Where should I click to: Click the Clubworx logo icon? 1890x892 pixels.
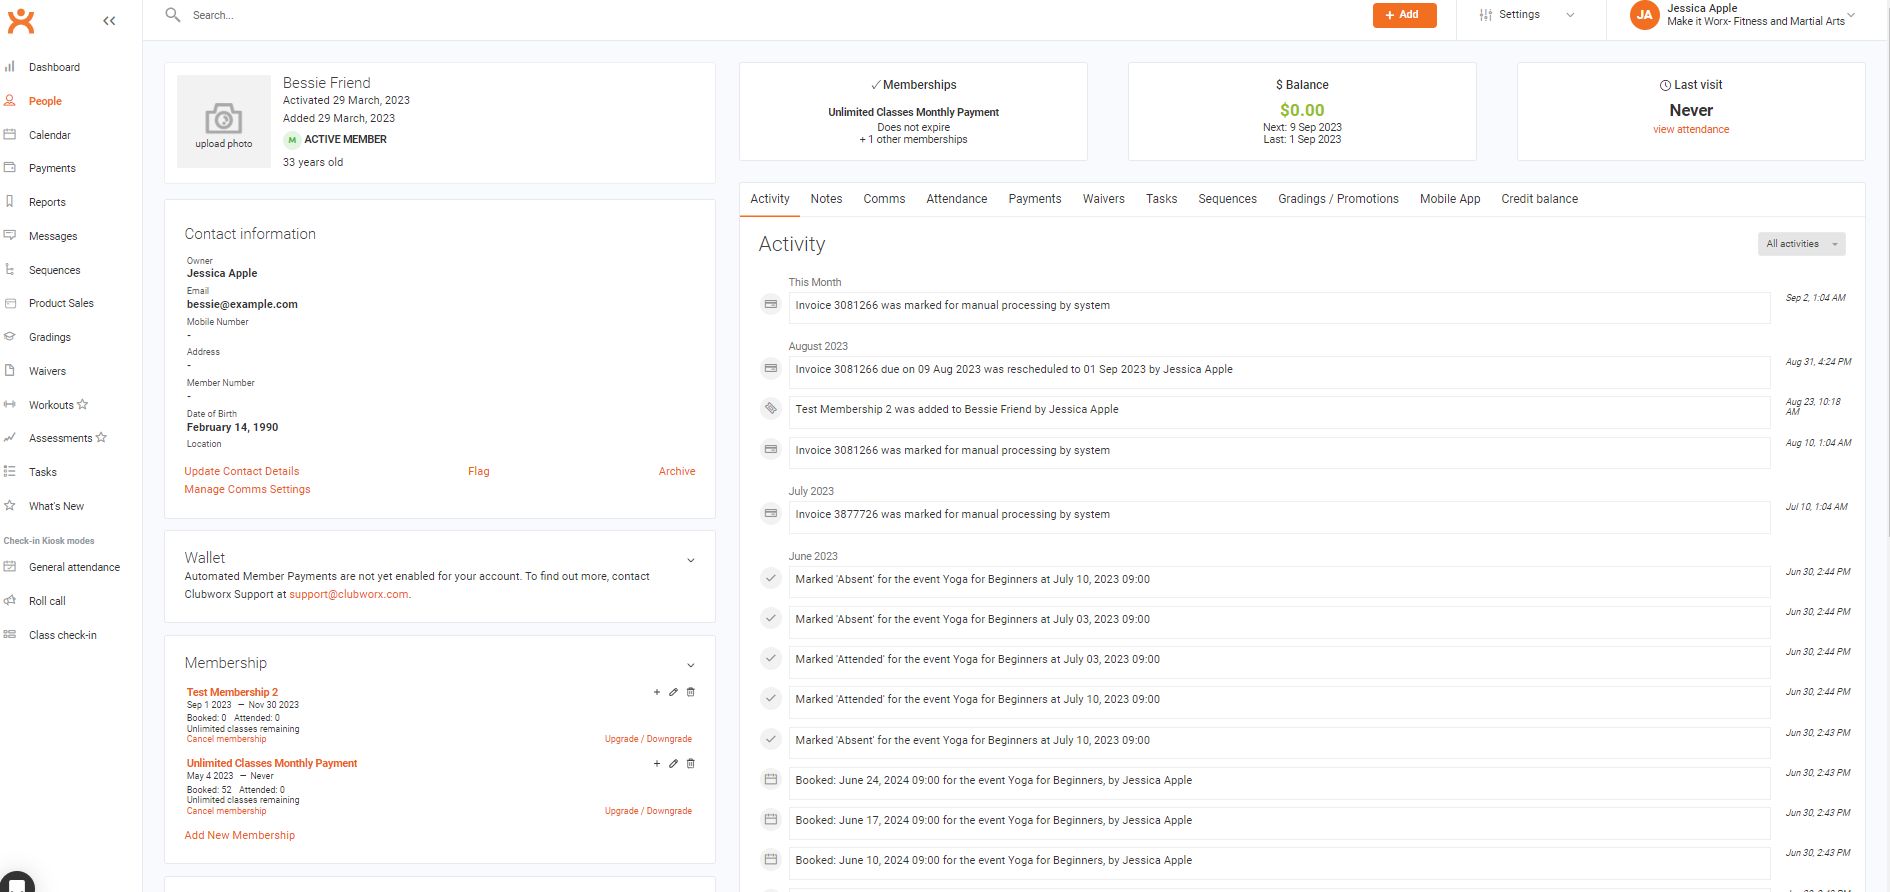coord(21,20)
